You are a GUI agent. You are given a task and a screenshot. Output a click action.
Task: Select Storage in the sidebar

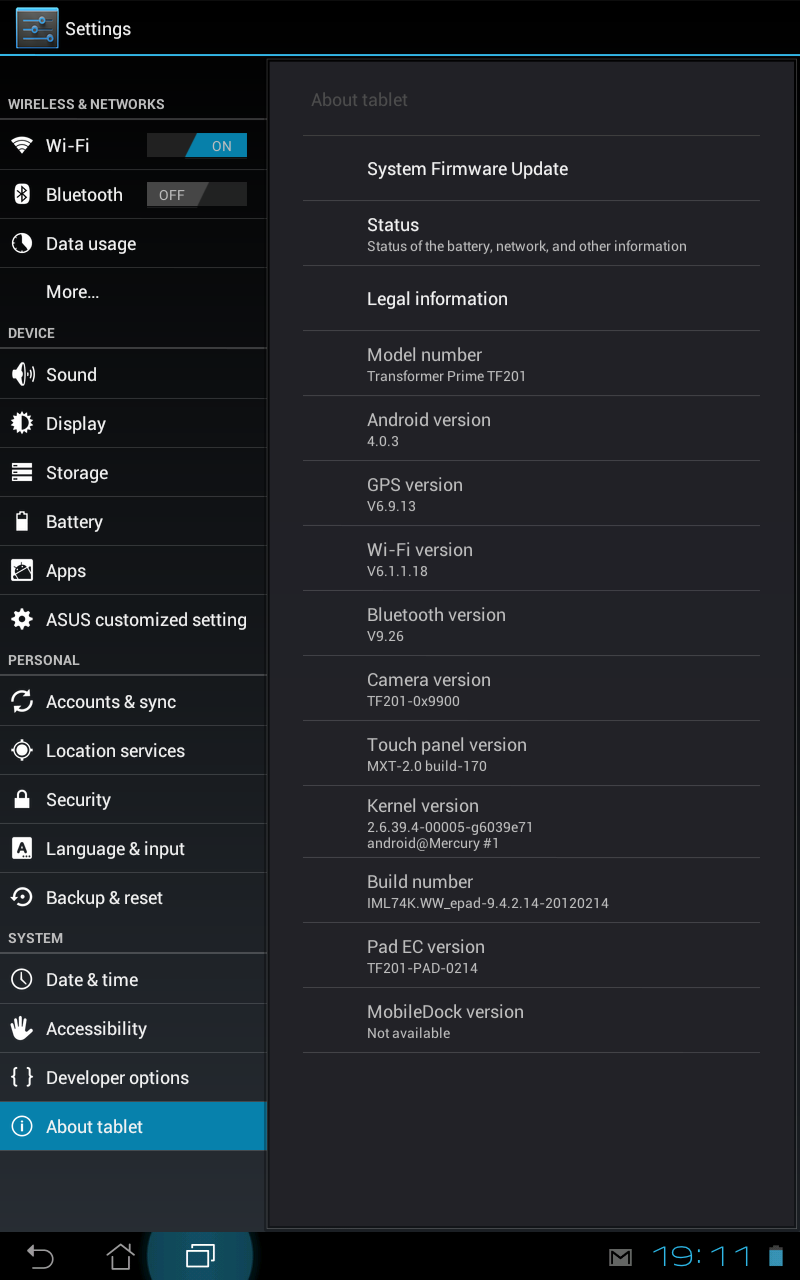(x=133, y=473)
